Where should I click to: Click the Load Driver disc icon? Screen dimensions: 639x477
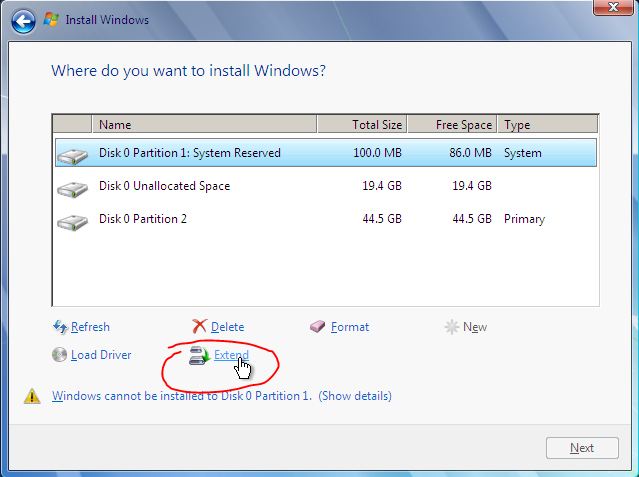tap(59, 355)
